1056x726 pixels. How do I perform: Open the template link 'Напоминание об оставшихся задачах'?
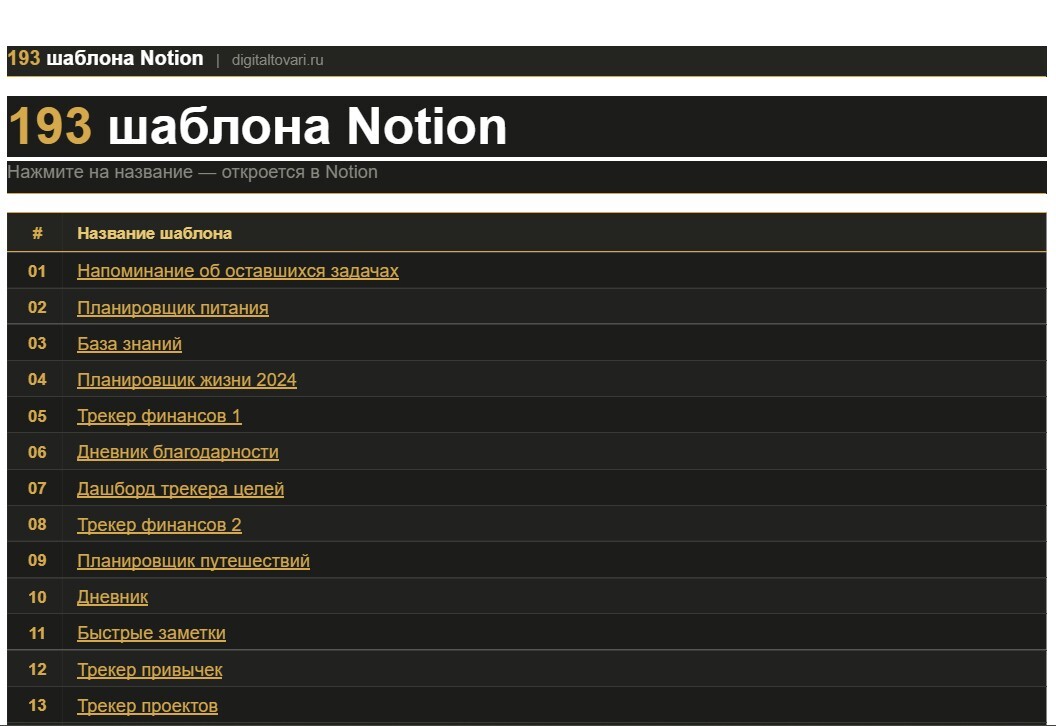point(238,271)
